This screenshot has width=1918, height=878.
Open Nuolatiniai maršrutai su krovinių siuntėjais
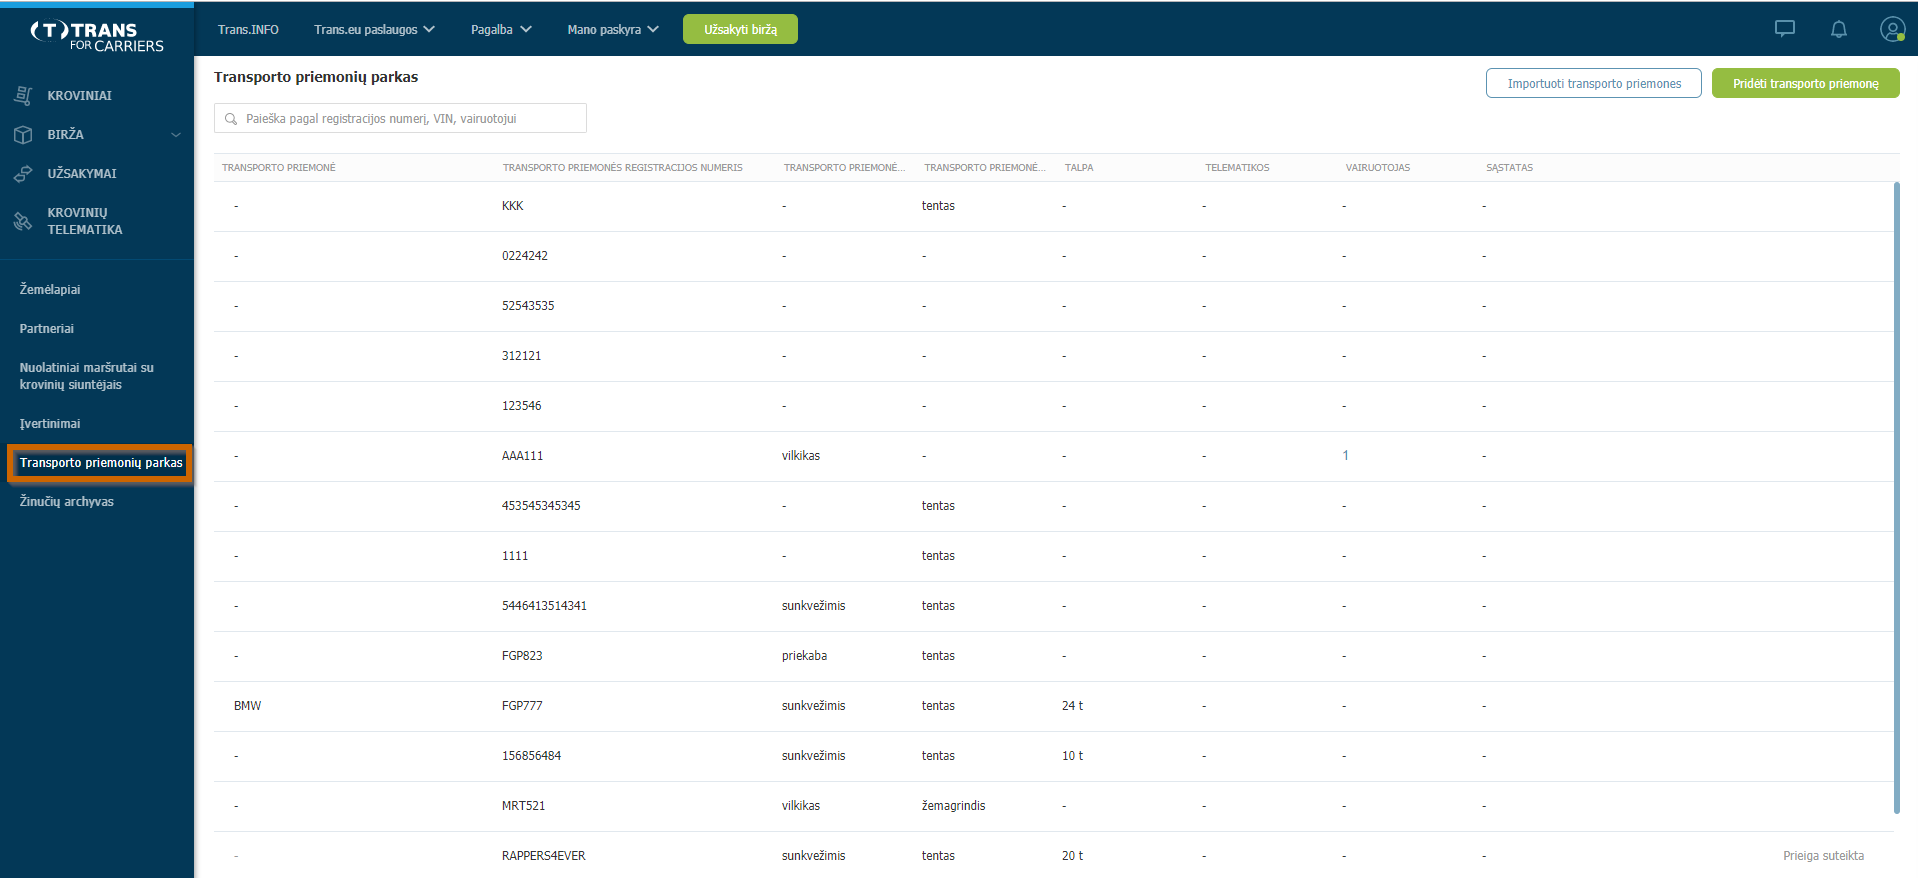pyautogui.click(x=87, y=376)
